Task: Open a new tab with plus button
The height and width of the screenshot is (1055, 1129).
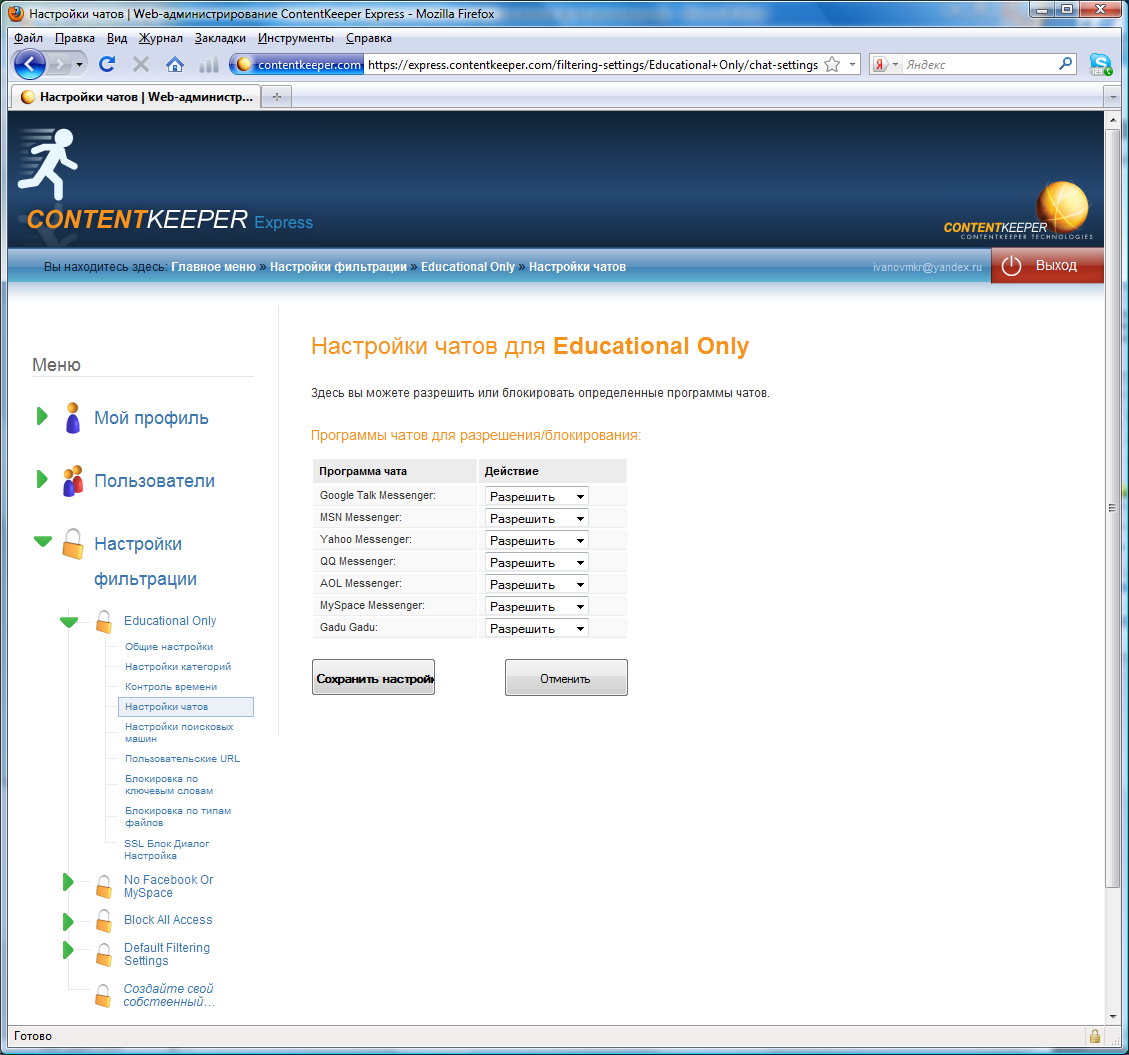Action: click(x=276, y=96)
